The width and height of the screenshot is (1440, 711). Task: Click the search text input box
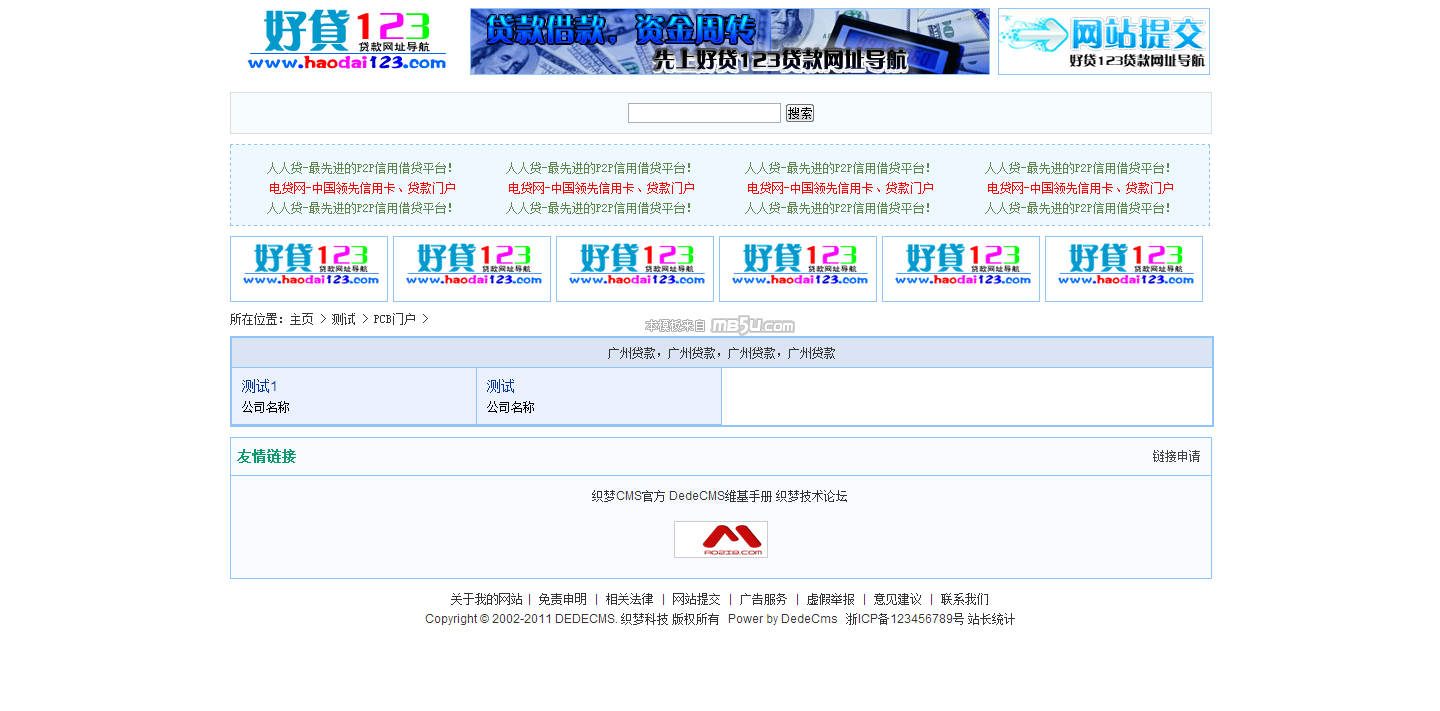704,113
